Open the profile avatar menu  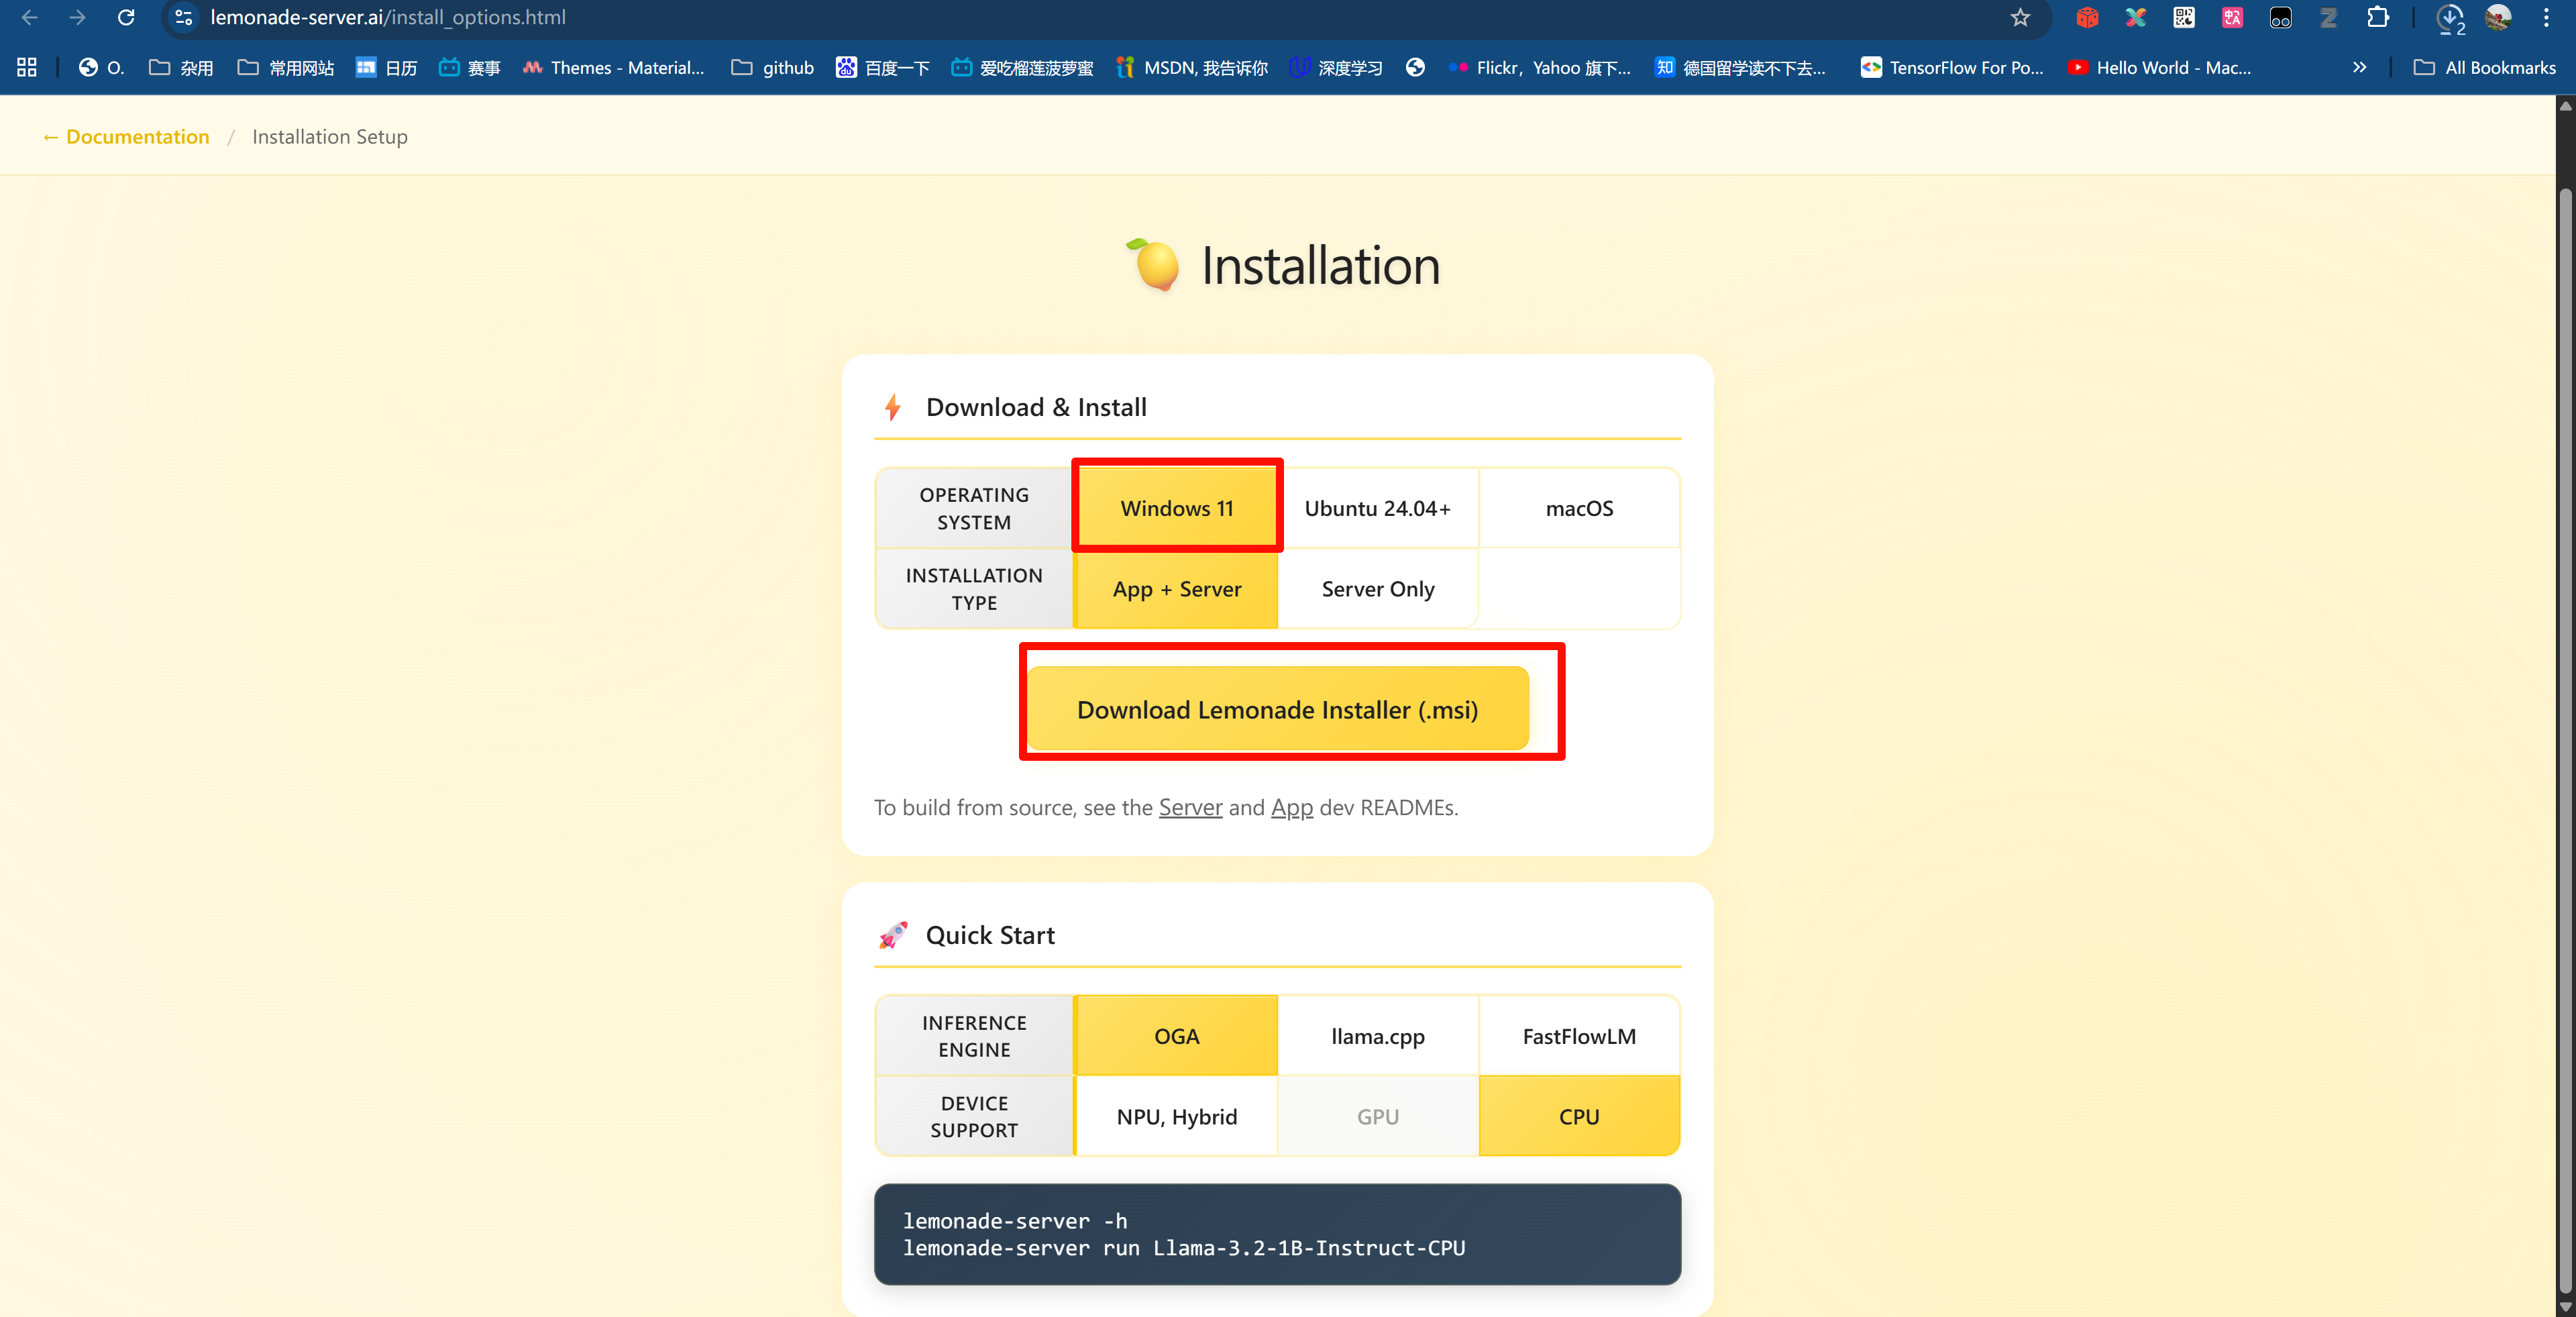(2498, 18)
